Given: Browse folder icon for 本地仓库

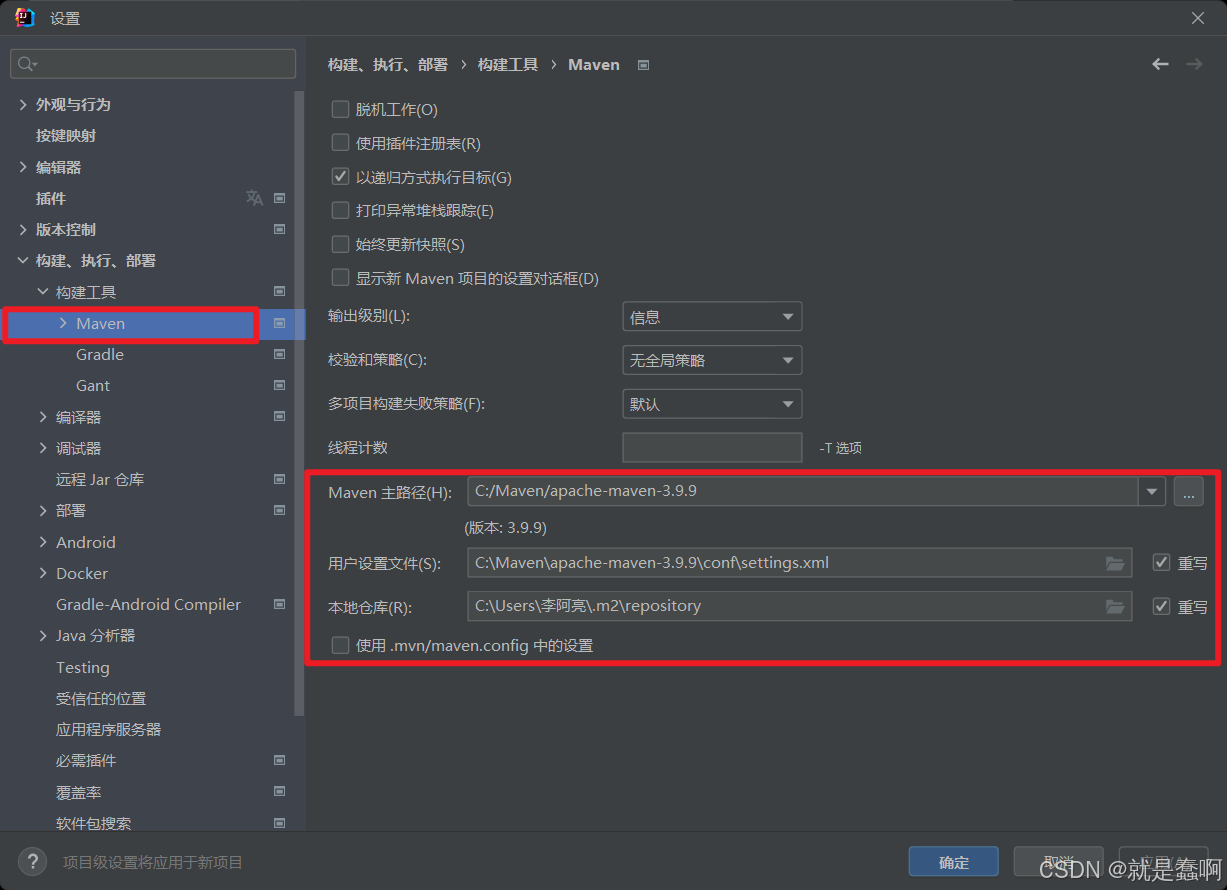Looking at the screenshot, I should (1115, 606).
